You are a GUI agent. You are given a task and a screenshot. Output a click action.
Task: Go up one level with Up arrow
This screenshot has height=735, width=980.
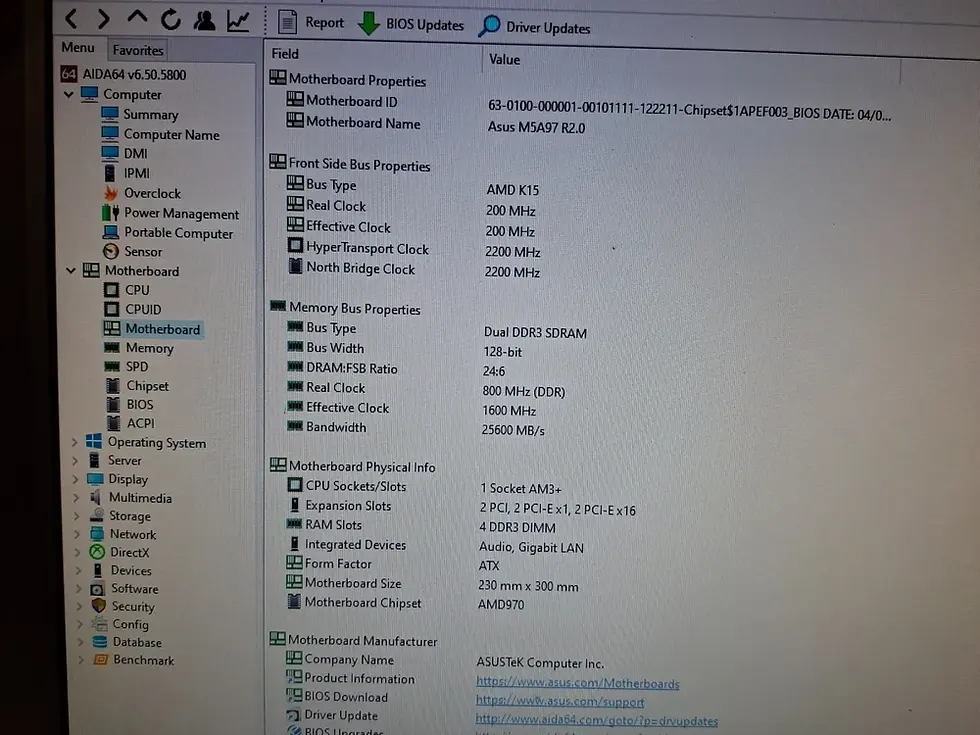pyautogui.click(x=137, y=18)
